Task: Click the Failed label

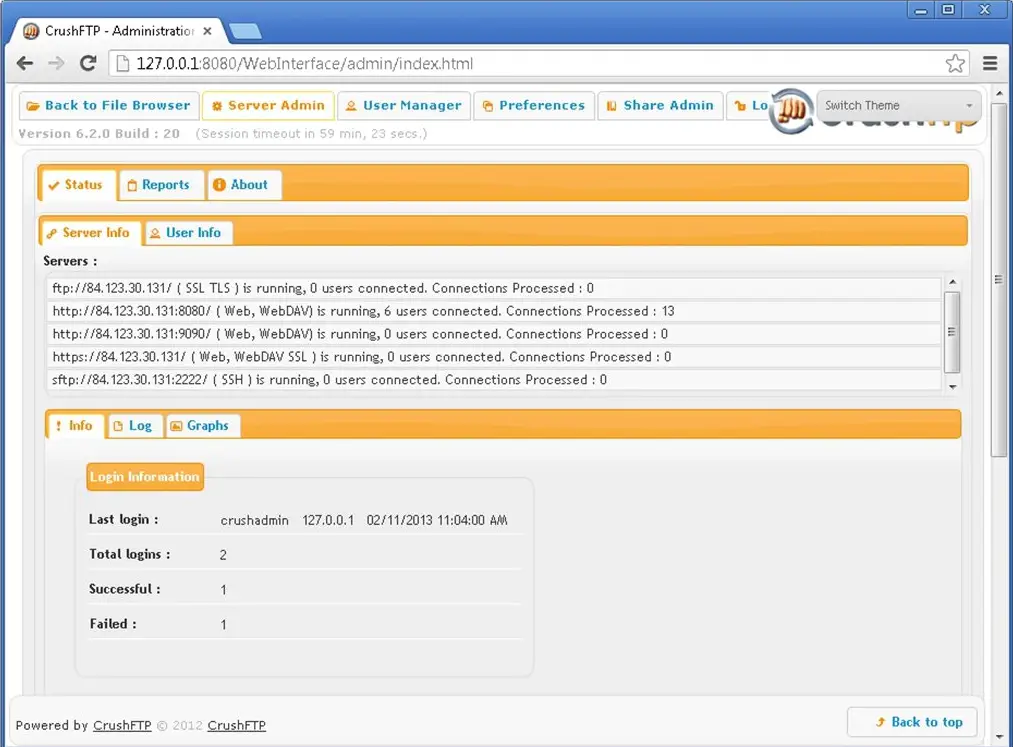Action: pyautogui.click(x=113, y=624)
